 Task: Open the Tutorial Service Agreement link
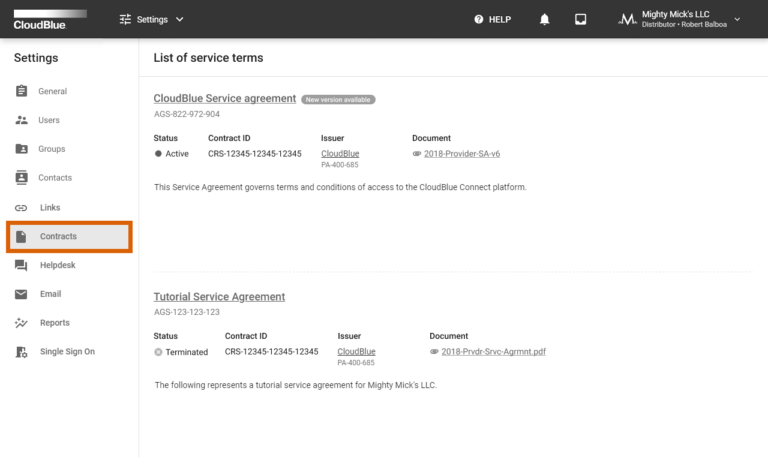[219, 297]
